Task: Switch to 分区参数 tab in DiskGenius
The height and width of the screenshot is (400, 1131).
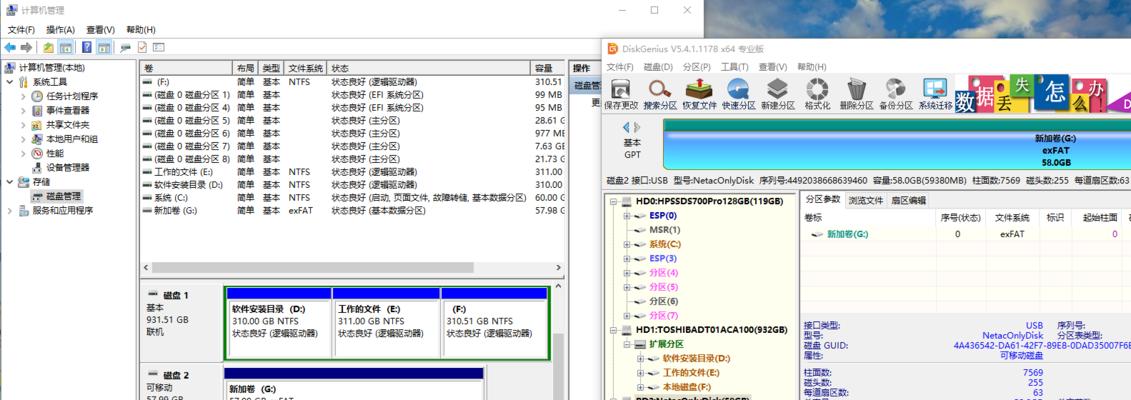Action: tap(823, 200)
